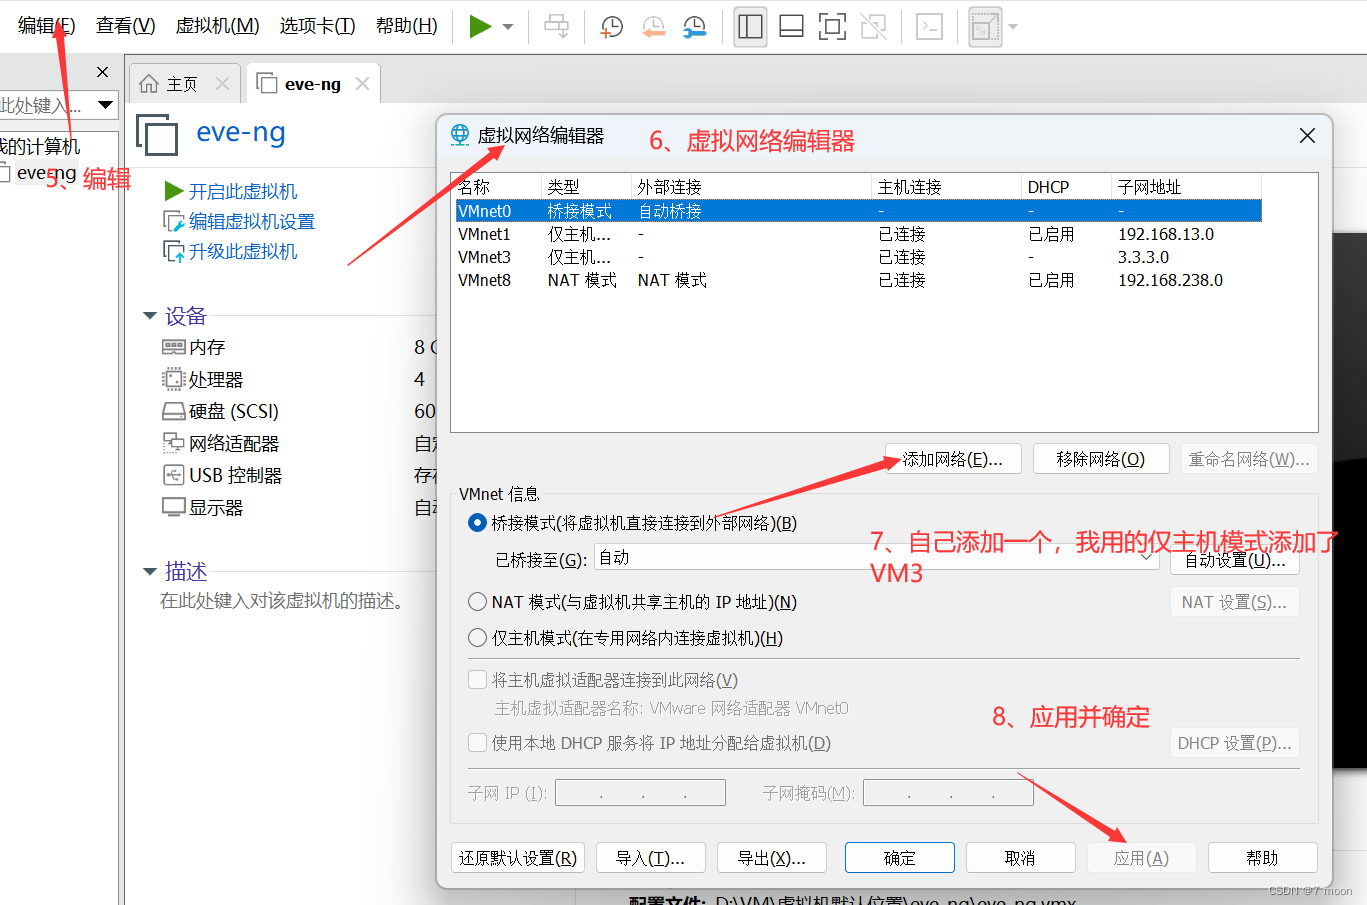Open the 虚拟机(M) menu
1367x905 pixels.
click(x=217, y=26)
